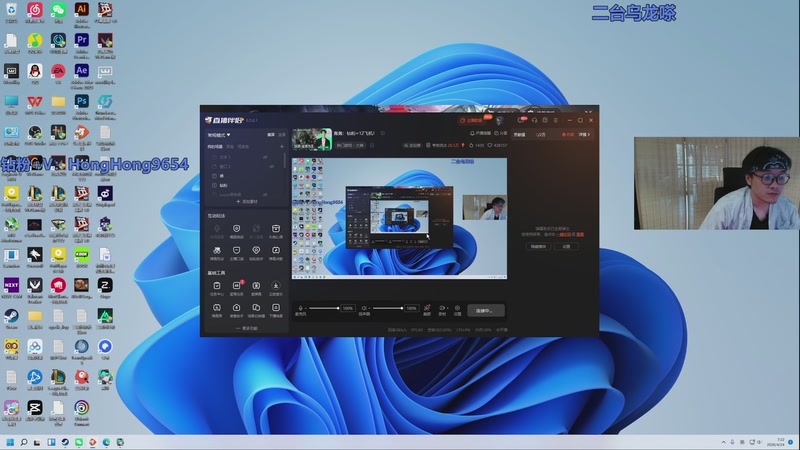Image resolution: width=800 pixels, height=450 pixels.
Task: Click the Windows Start button on taskbar
Action: 12,442
